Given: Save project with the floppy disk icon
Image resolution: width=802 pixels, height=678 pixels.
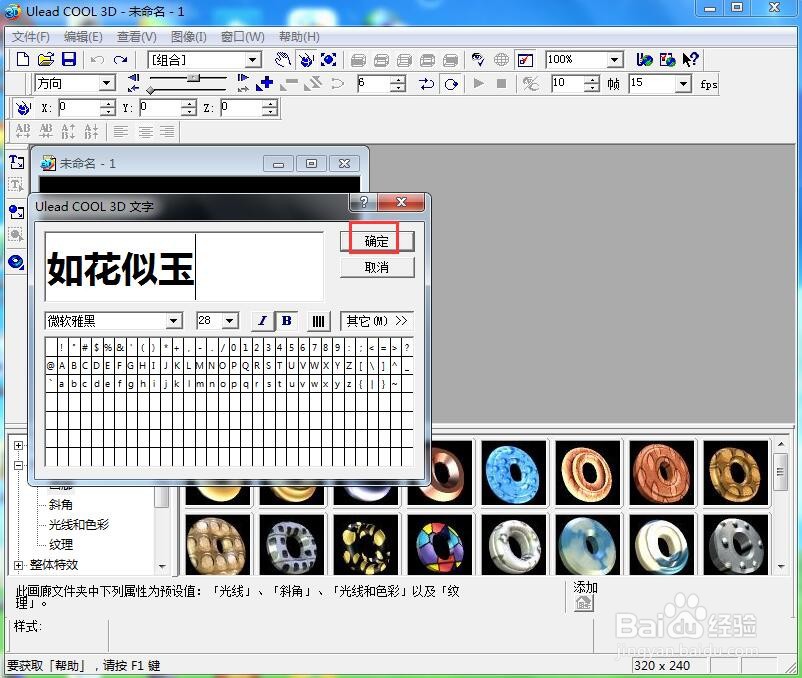Looking at the screenshot, I should click(x=69, y=59).
